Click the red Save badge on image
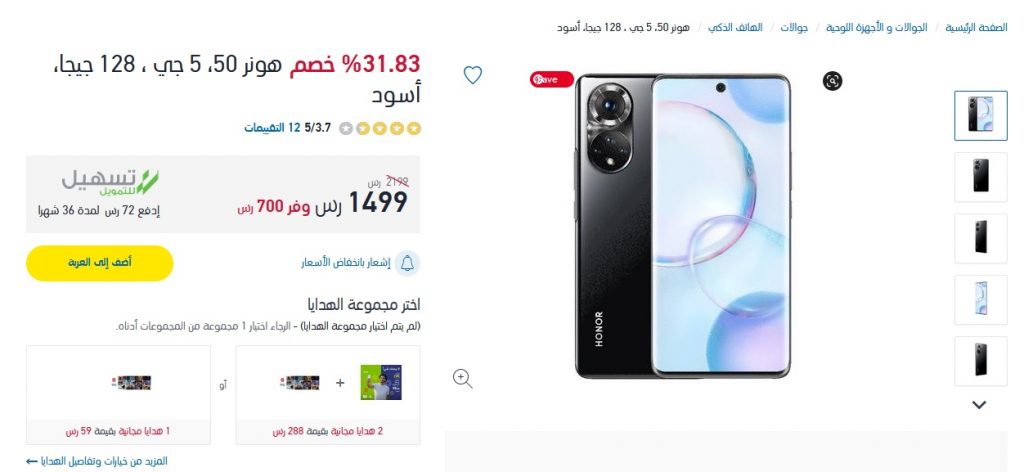1024x472 pixels. tap(552, 79)
